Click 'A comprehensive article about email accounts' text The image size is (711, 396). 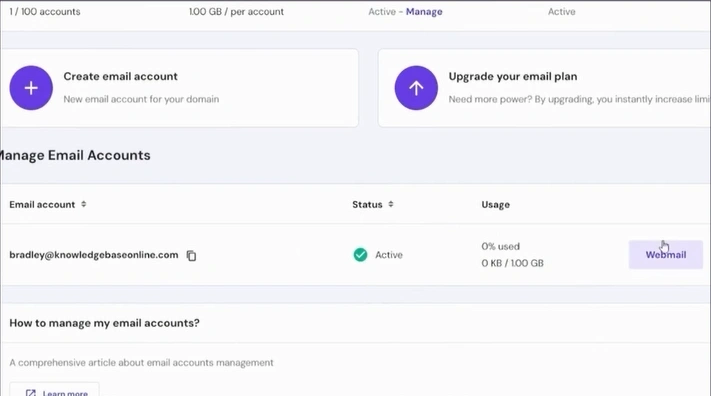click(141, 362)
